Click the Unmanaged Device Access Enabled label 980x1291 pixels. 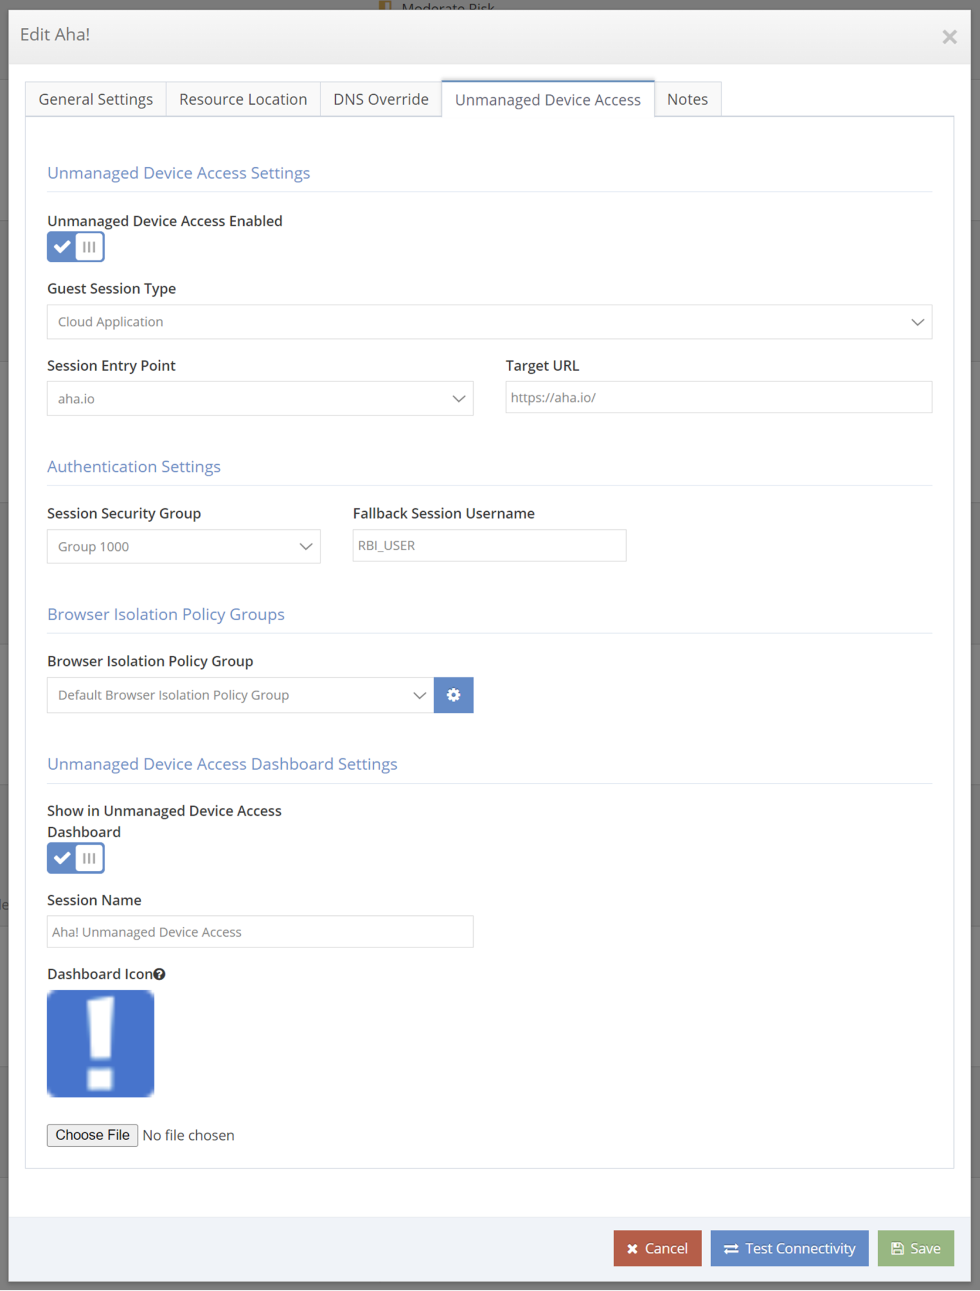click(165, 221)
